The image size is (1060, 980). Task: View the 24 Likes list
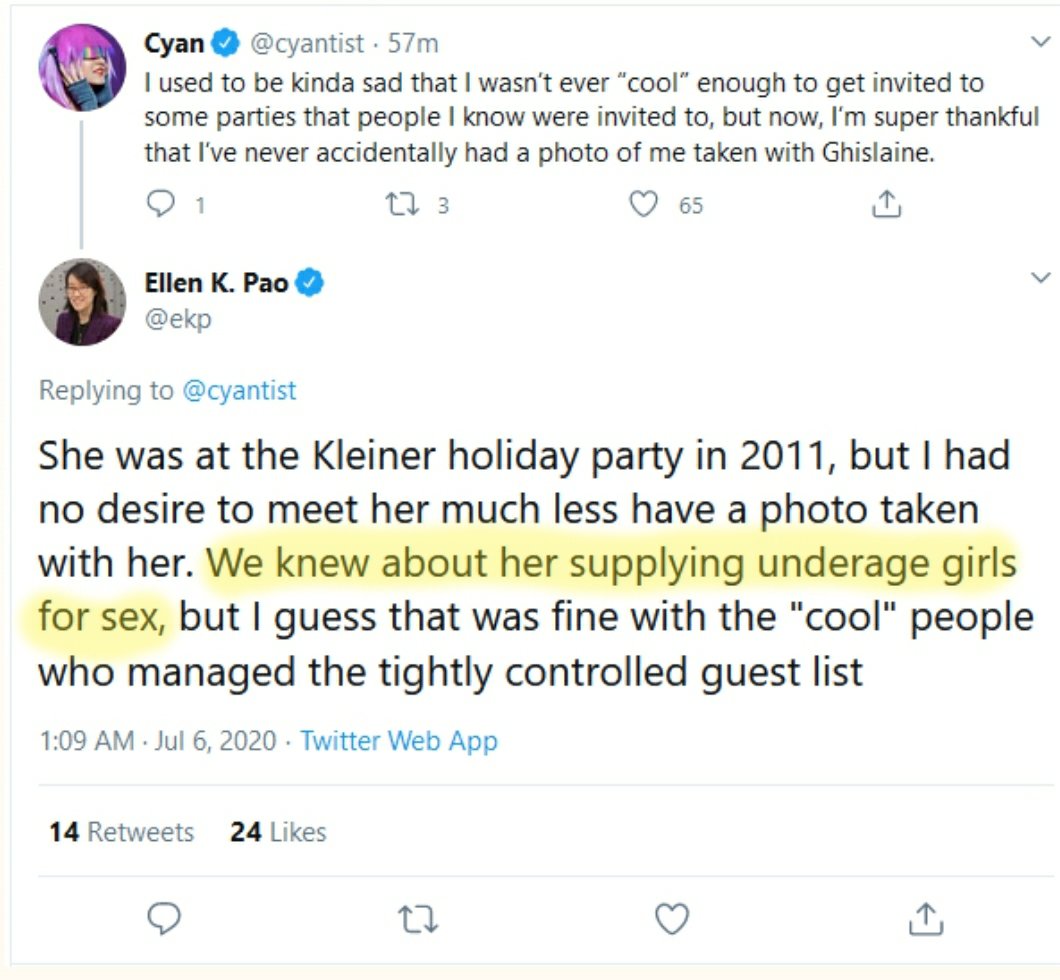click(278, 832)
